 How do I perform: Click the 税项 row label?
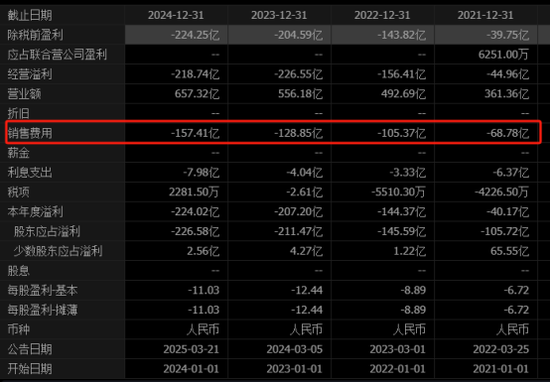[x=19, y=192]
